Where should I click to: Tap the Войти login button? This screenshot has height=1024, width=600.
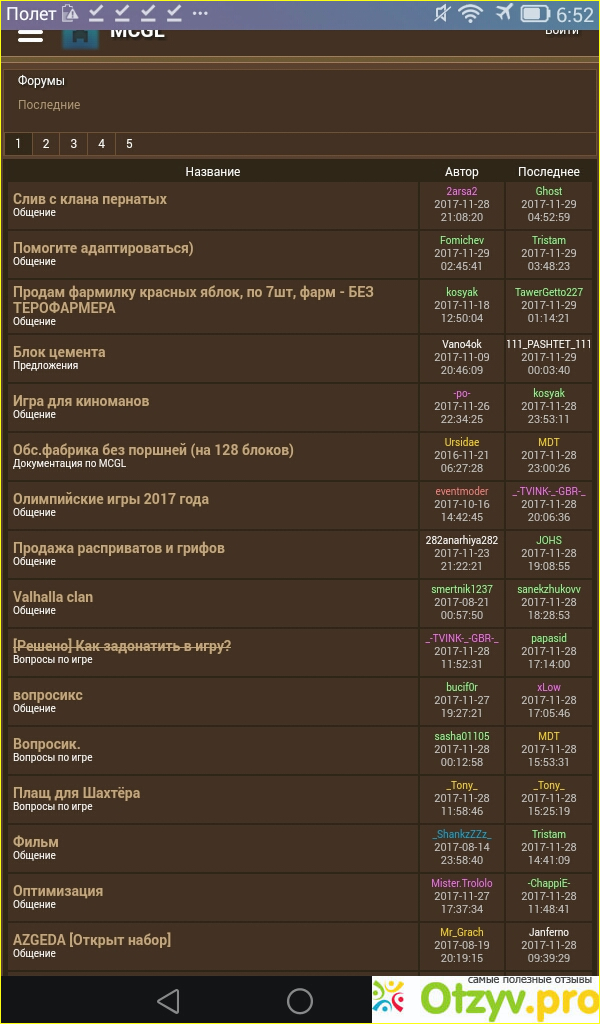[x=561, y=31]
